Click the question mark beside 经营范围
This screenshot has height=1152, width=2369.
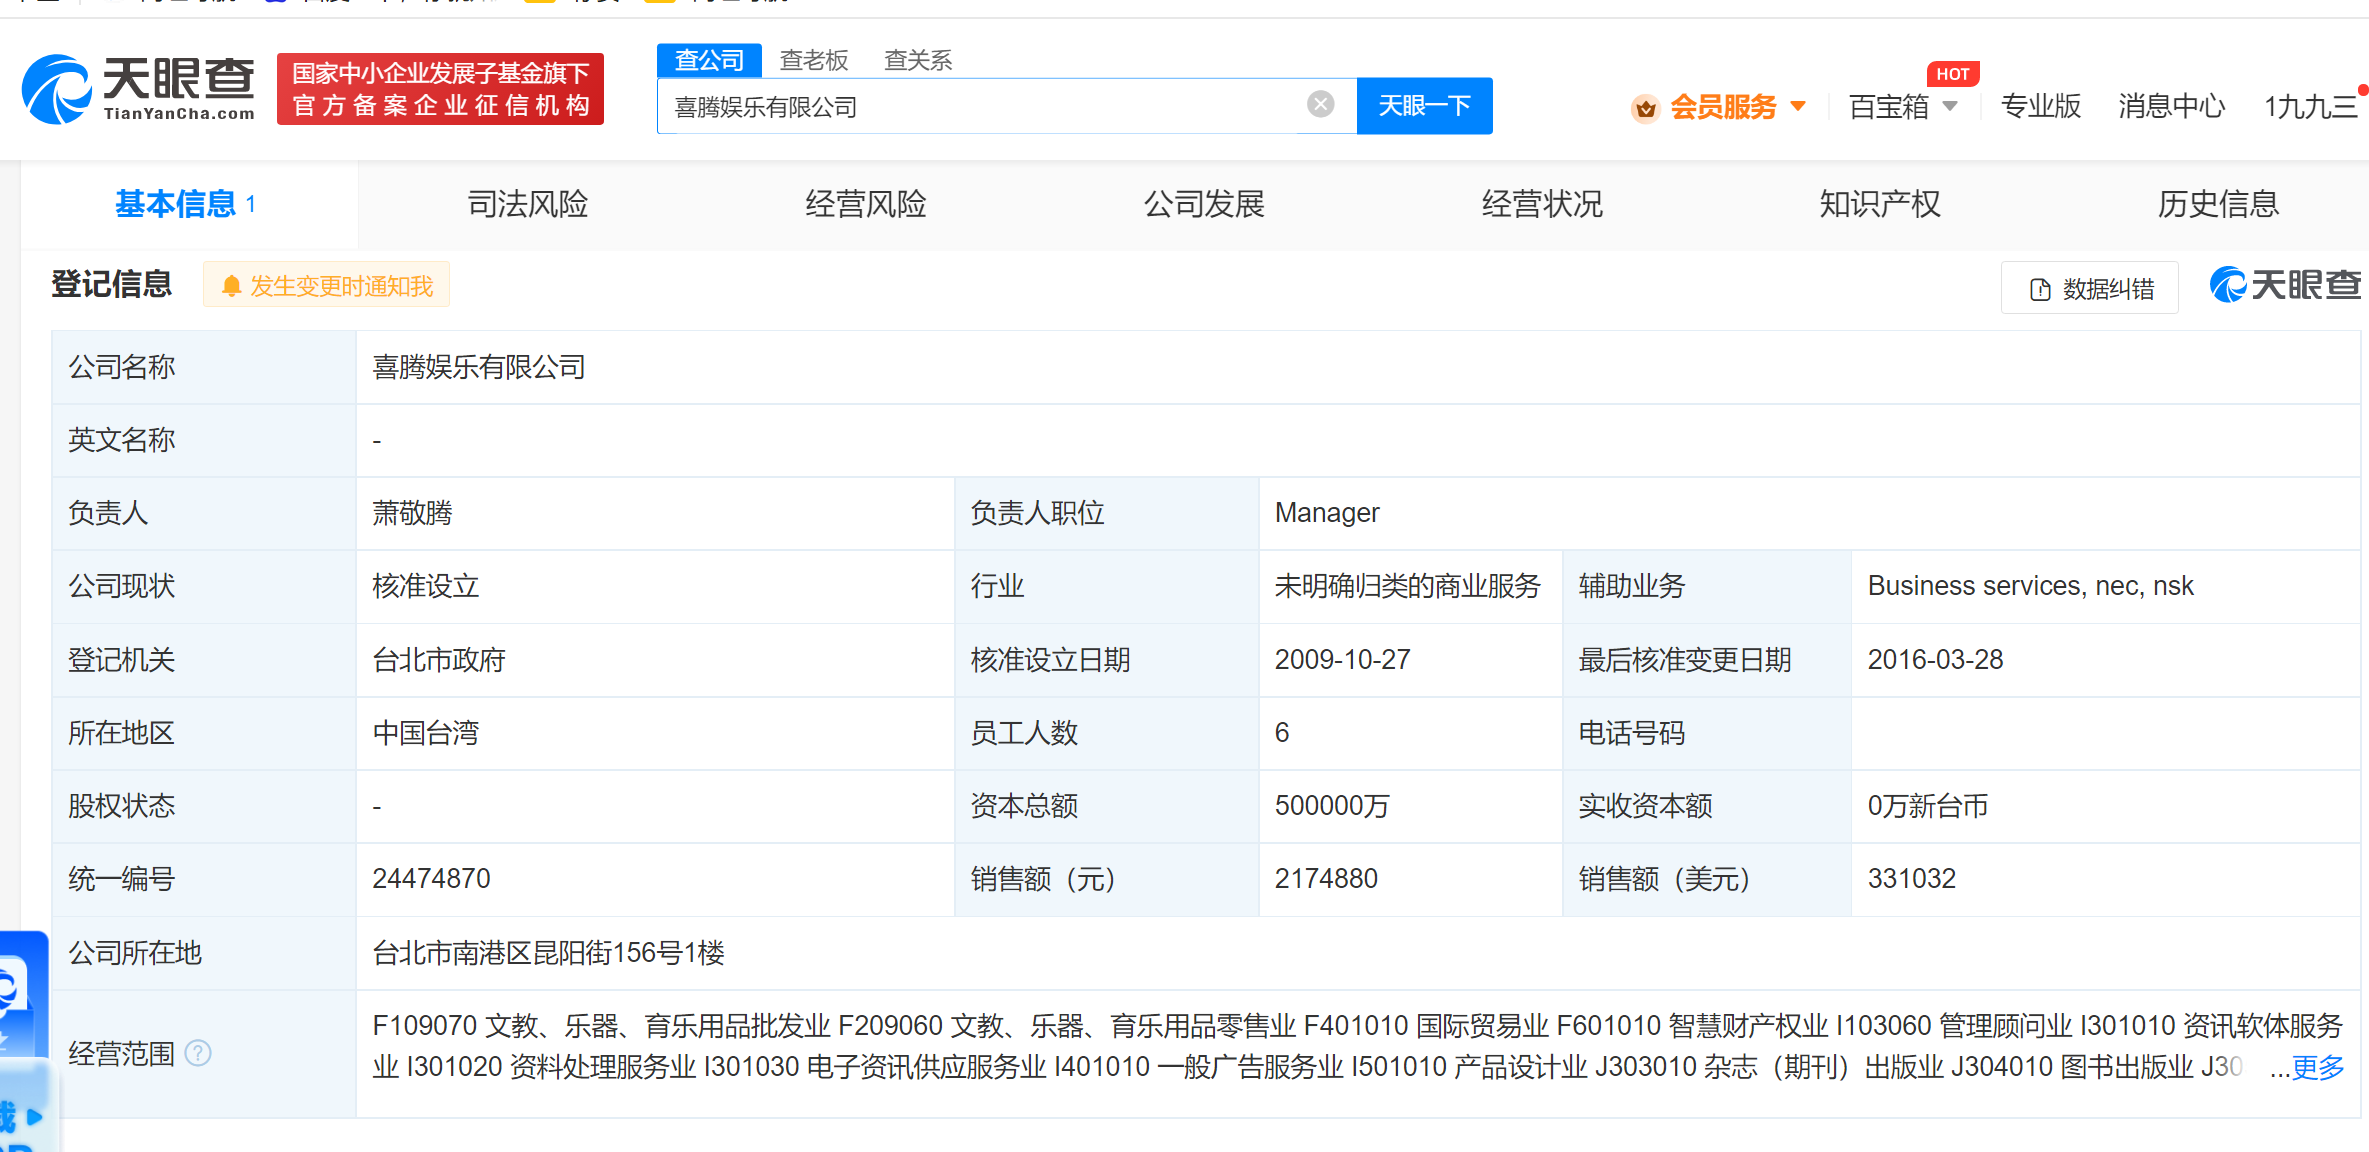pyautogui.click(x=198, y=1053)
